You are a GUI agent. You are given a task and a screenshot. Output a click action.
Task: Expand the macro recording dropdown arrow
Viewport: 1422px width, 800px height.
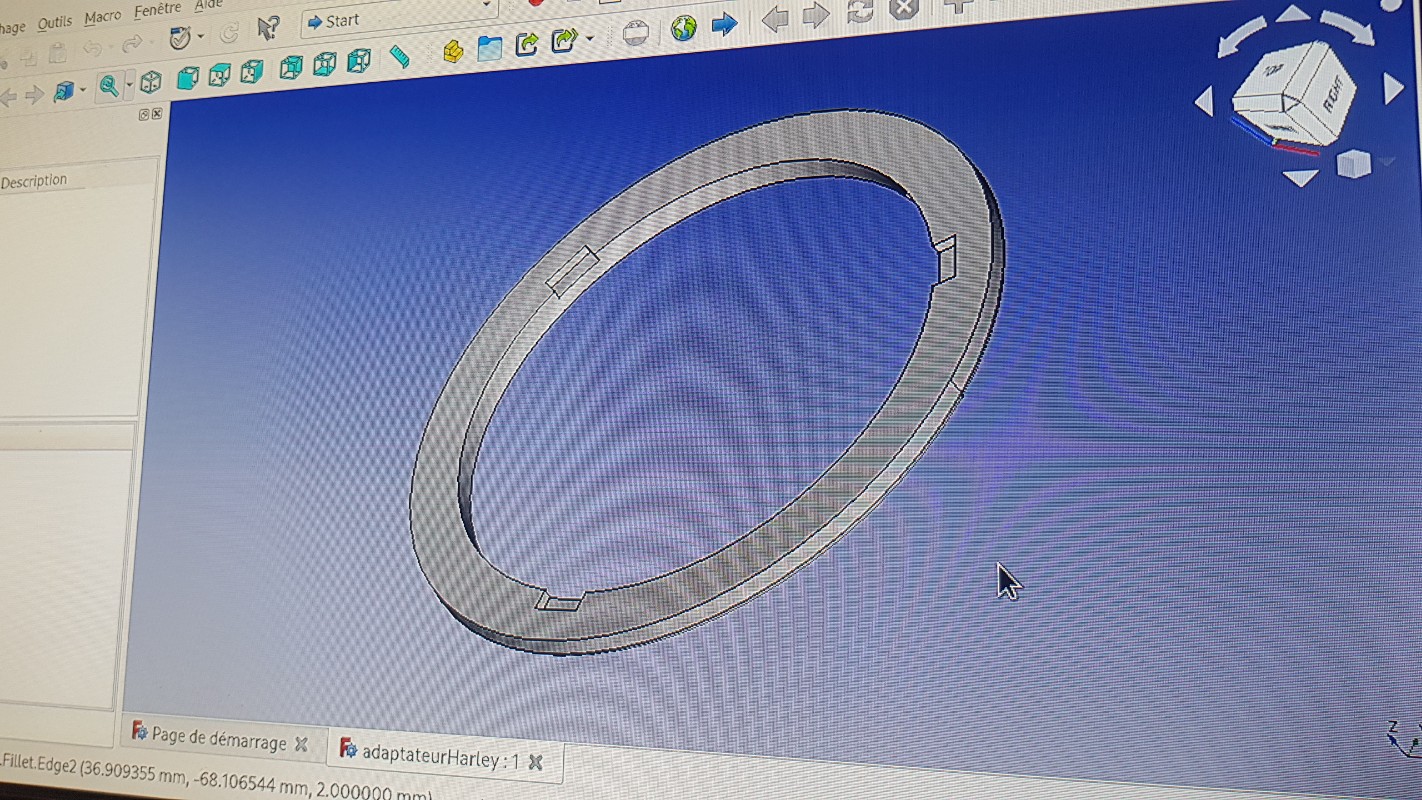[201, 37]
